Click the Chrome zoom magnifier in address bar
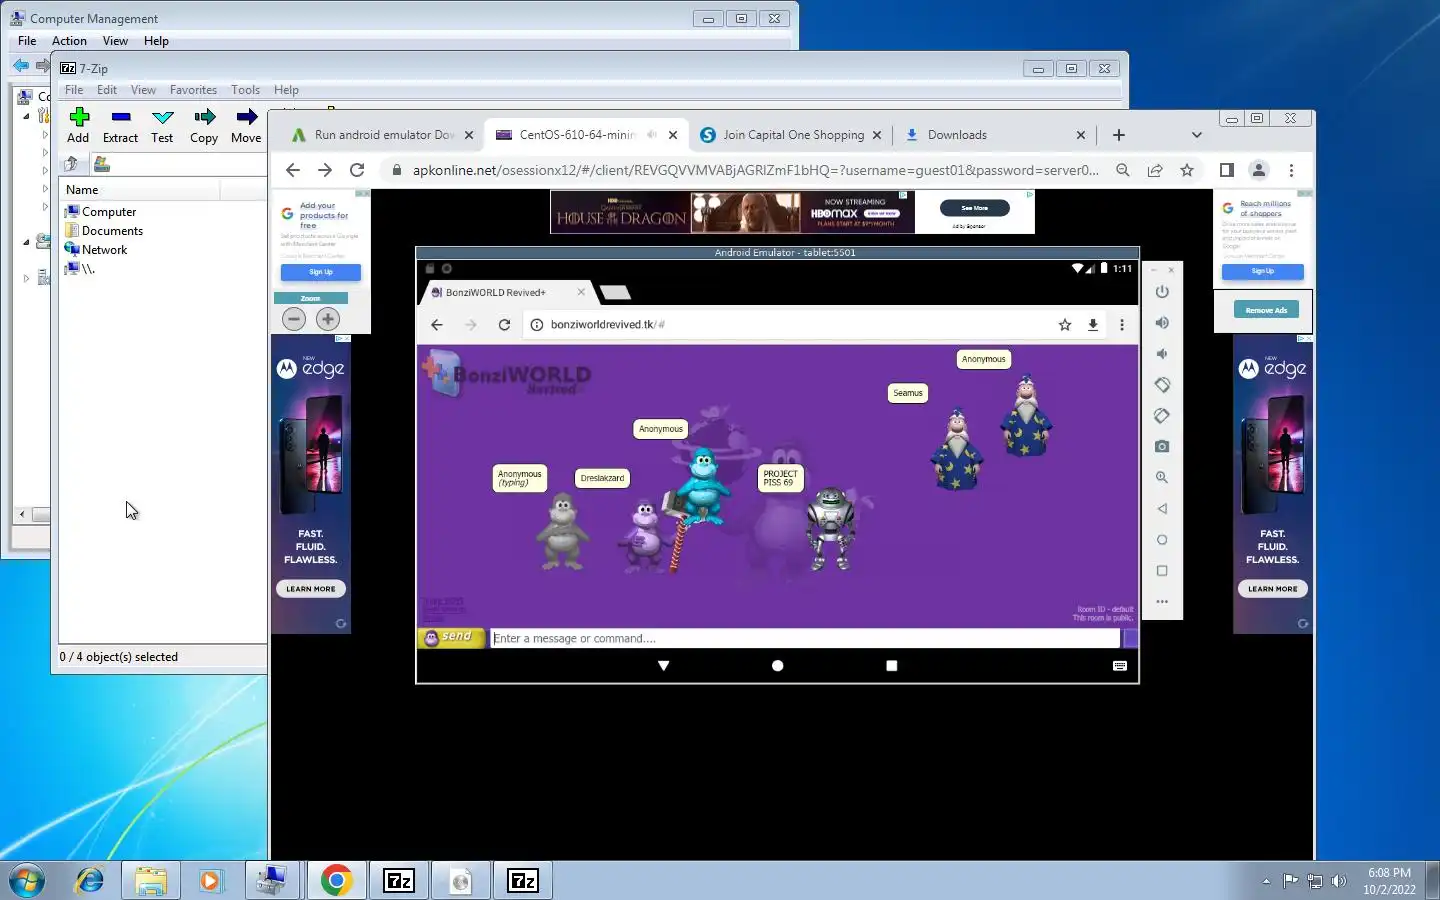Image resolution: width=1440 pixels, height=900 pixels. (1123, 170)
